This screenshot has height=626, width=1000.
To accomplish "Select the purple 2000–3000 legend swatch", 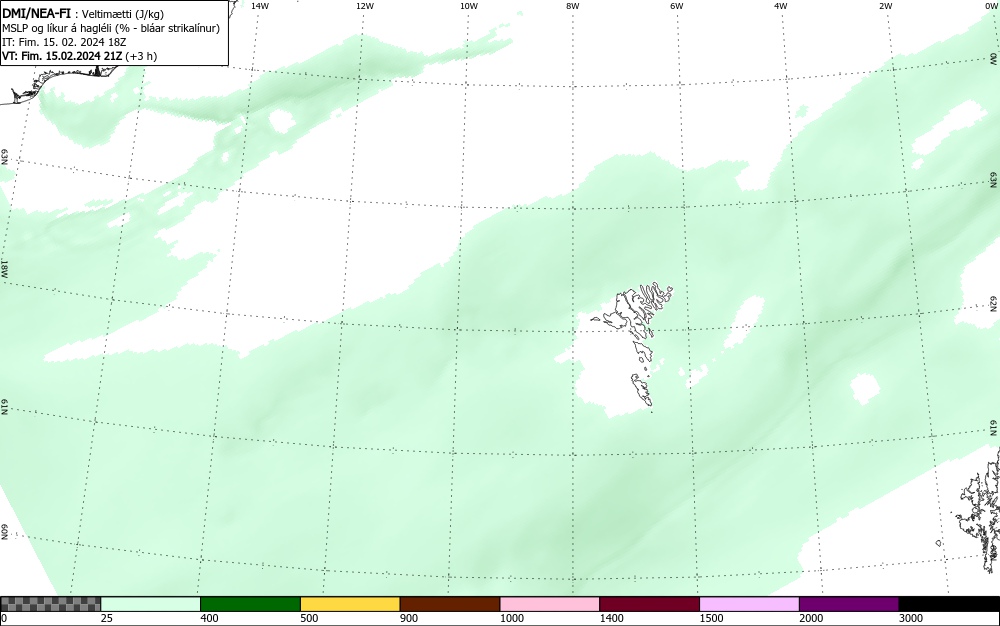I will click(849, 604).
